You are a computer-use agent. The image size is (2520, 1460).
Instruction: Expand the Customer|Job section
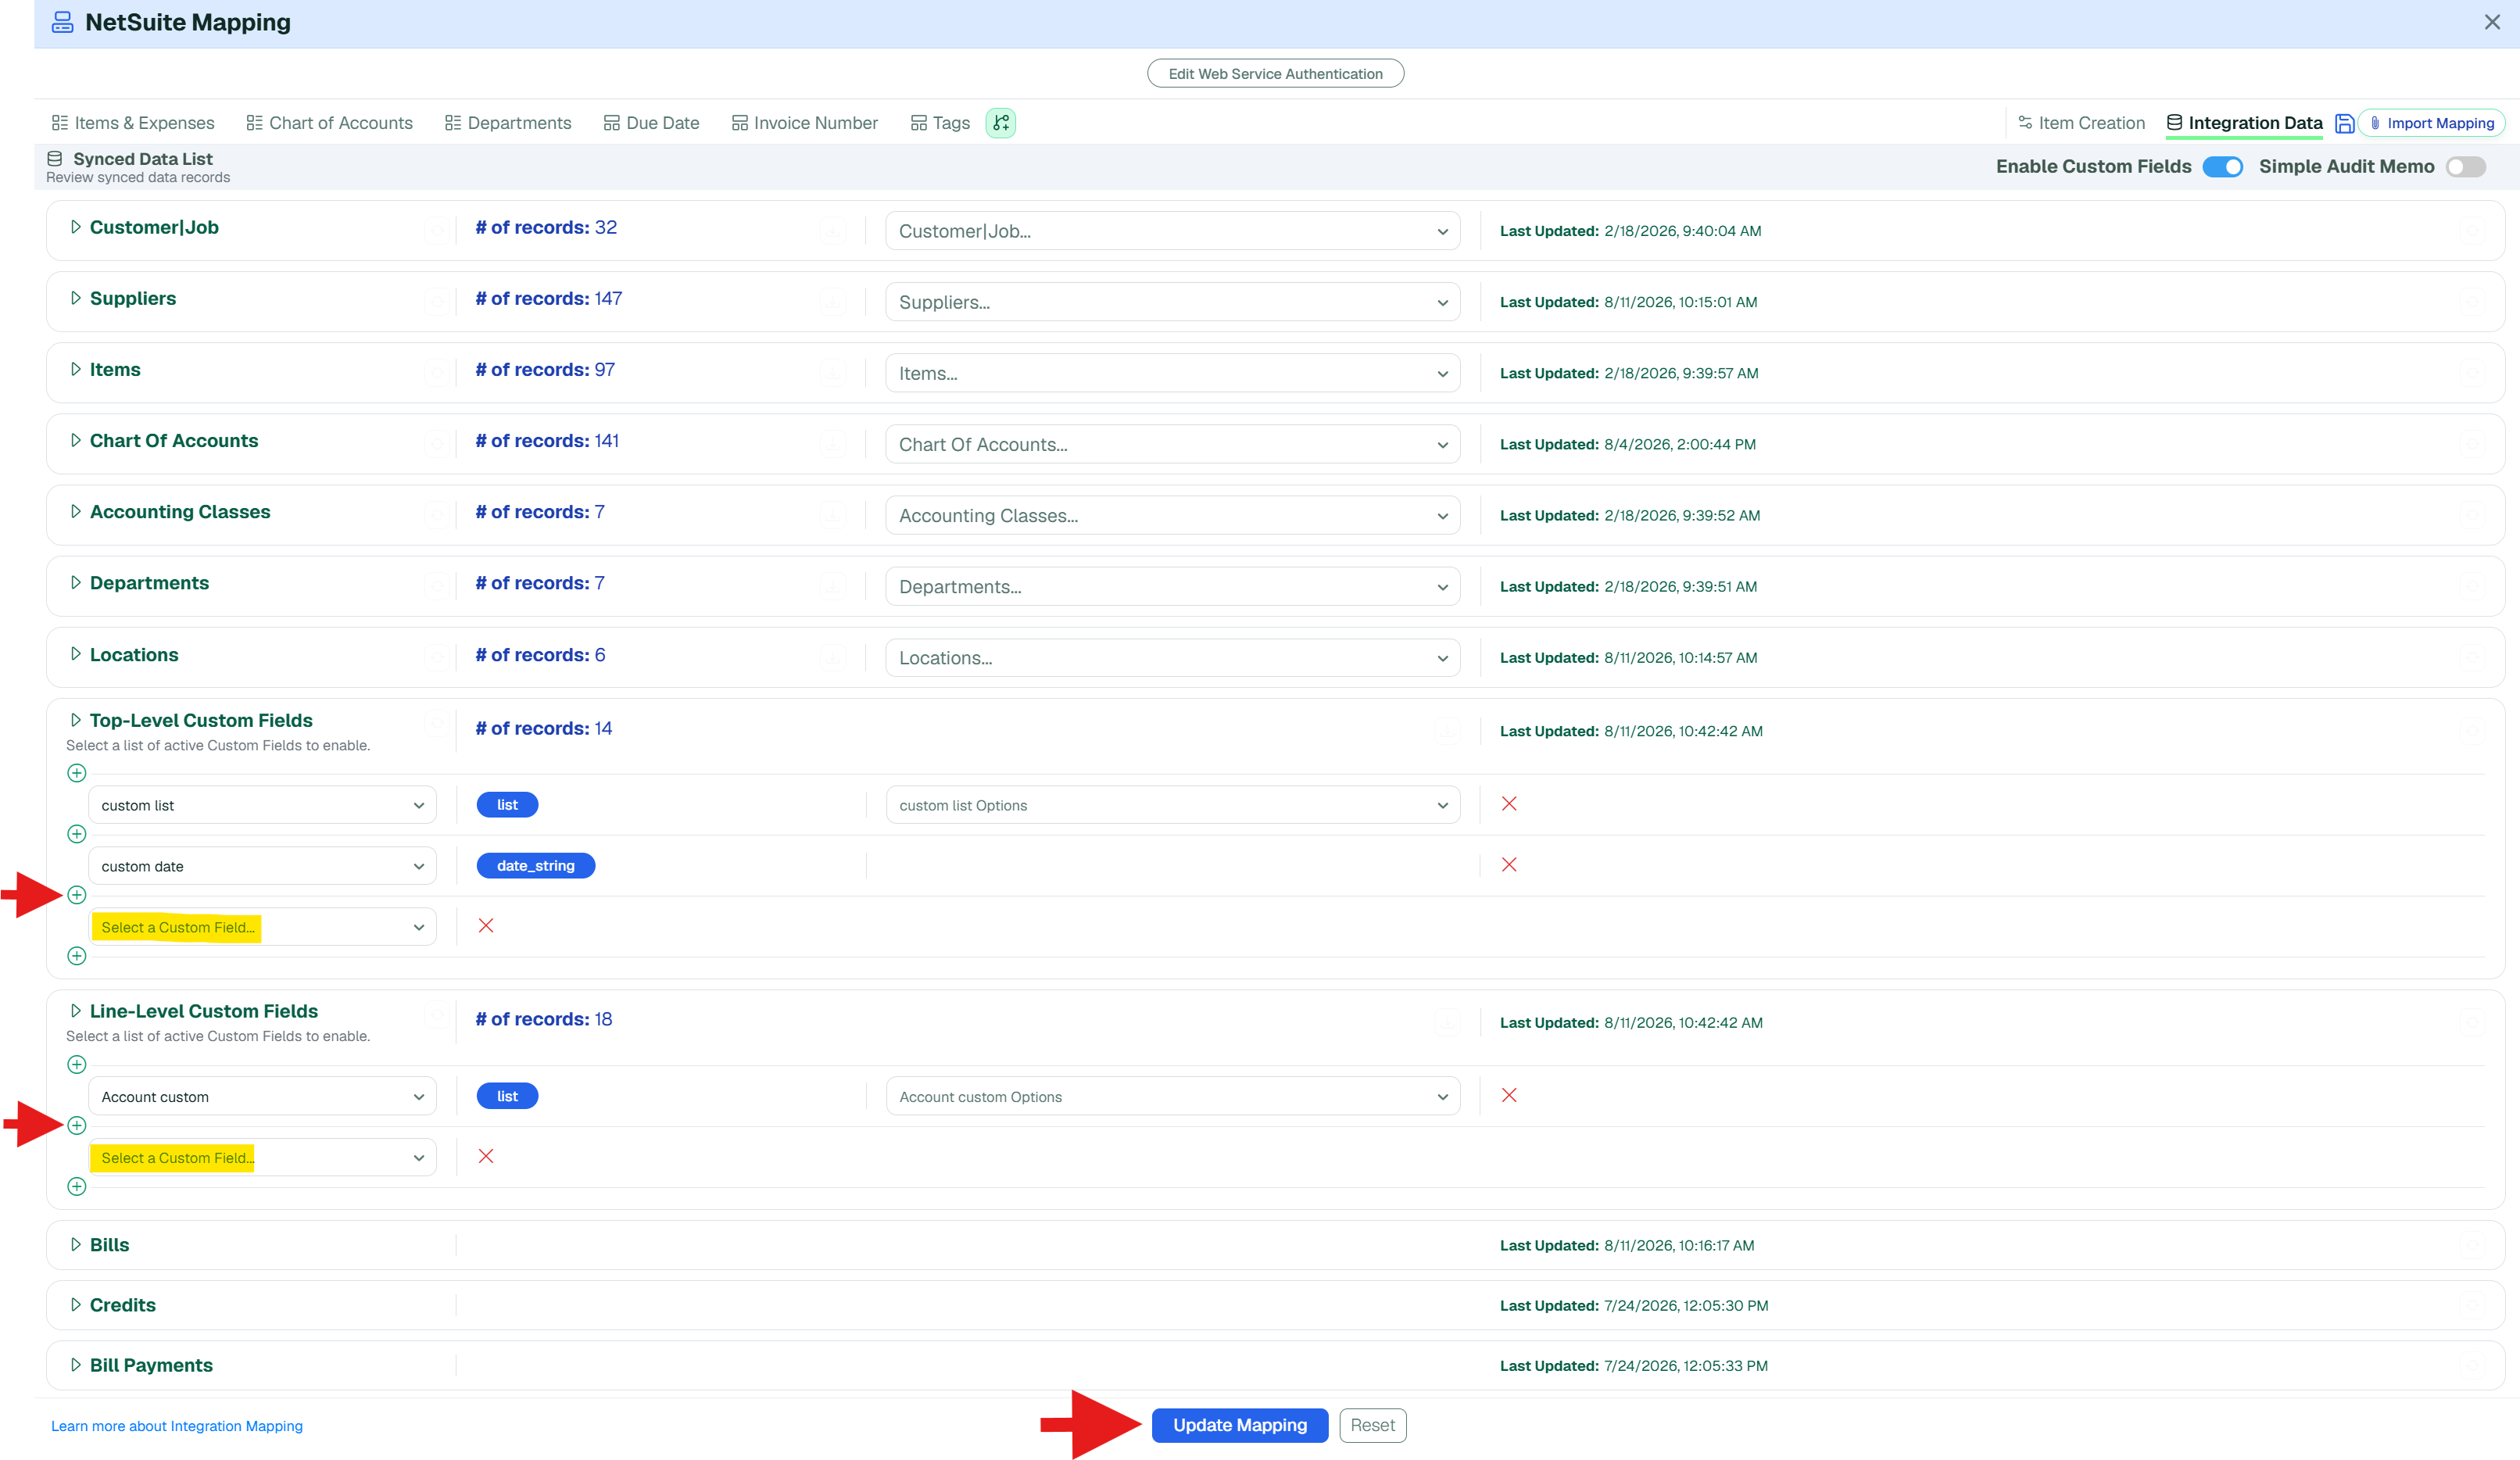[x=76, y=227]
